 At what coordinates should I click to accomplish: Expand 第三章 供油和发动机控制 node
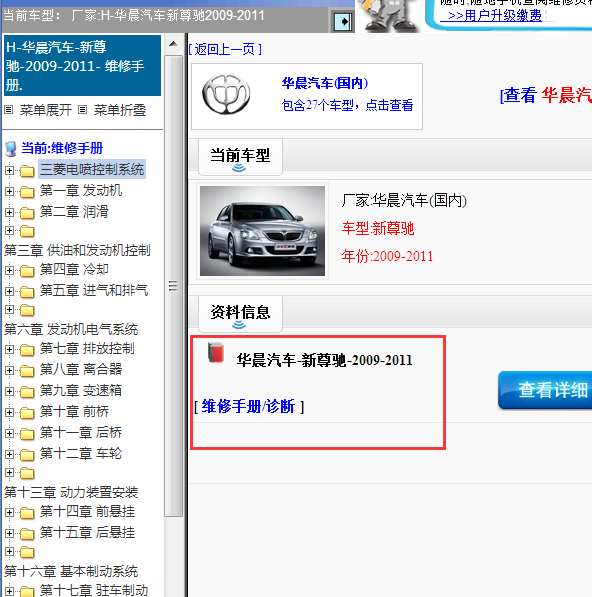click(10, 230)
